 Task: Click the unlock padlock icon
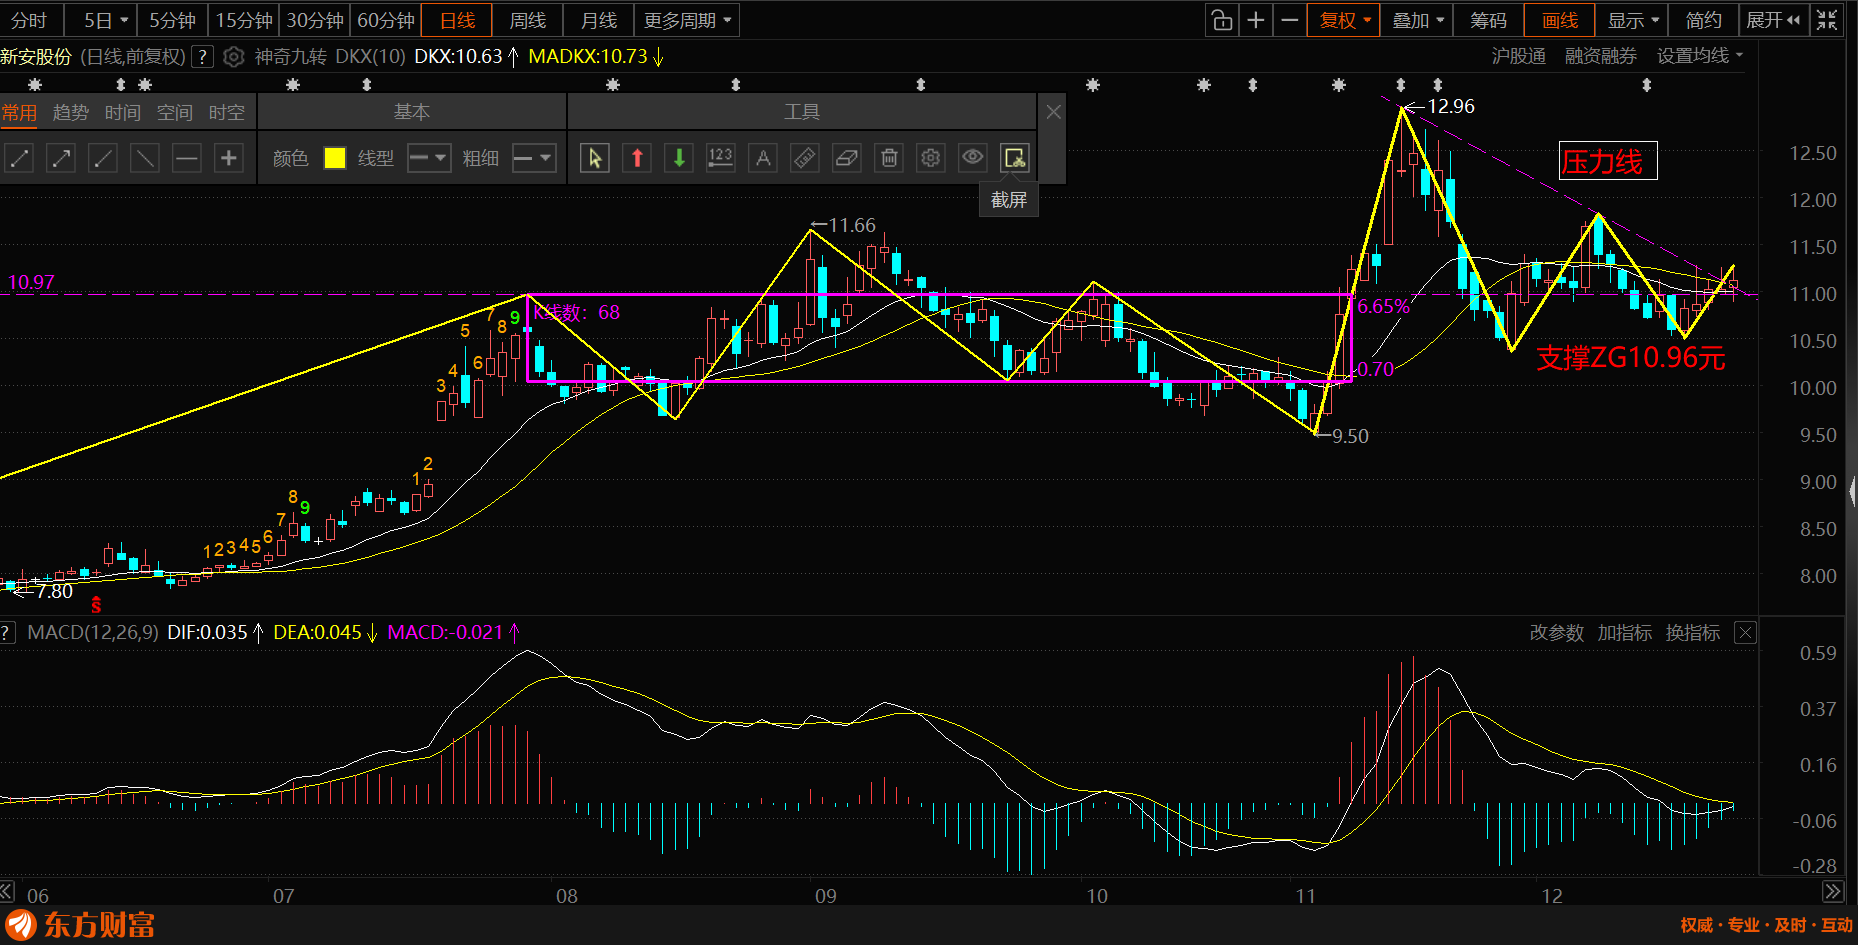click(1221, 20)
